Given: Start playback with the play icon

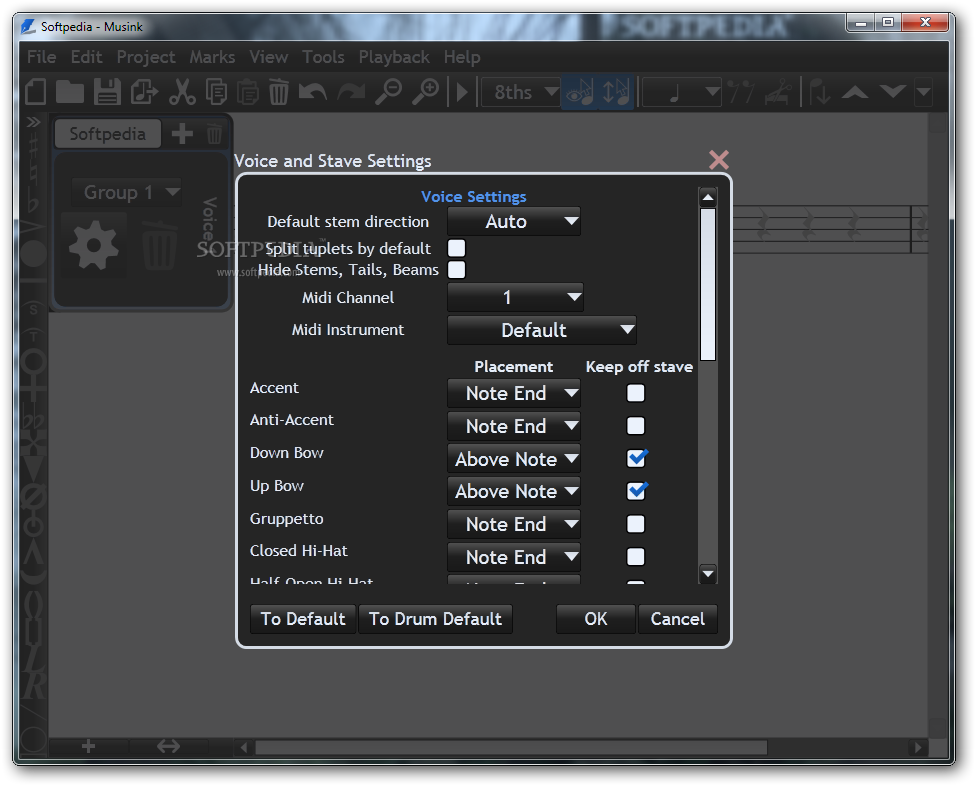Looking at the screenshot, I should tap(462, 92).
